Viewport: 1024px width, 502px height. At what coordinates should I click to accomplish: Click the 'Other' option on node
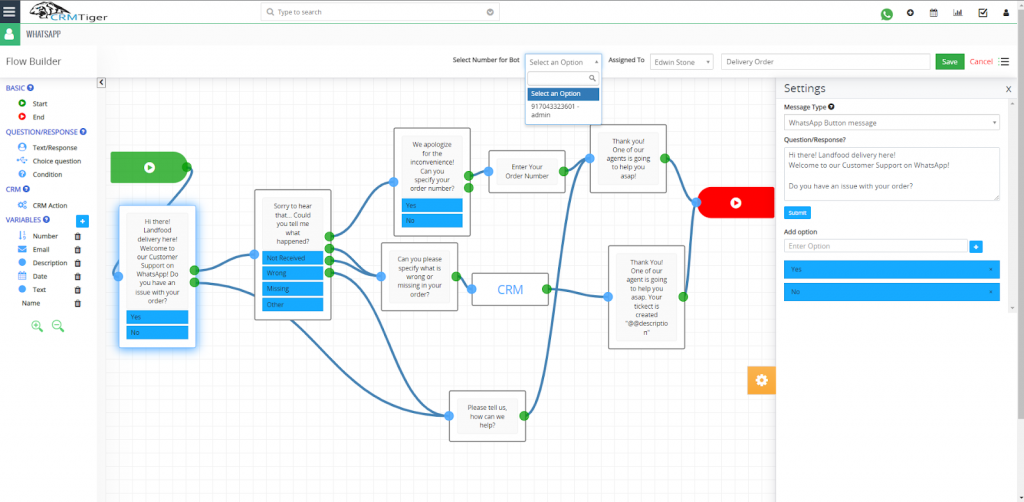[x=293, y=304]
